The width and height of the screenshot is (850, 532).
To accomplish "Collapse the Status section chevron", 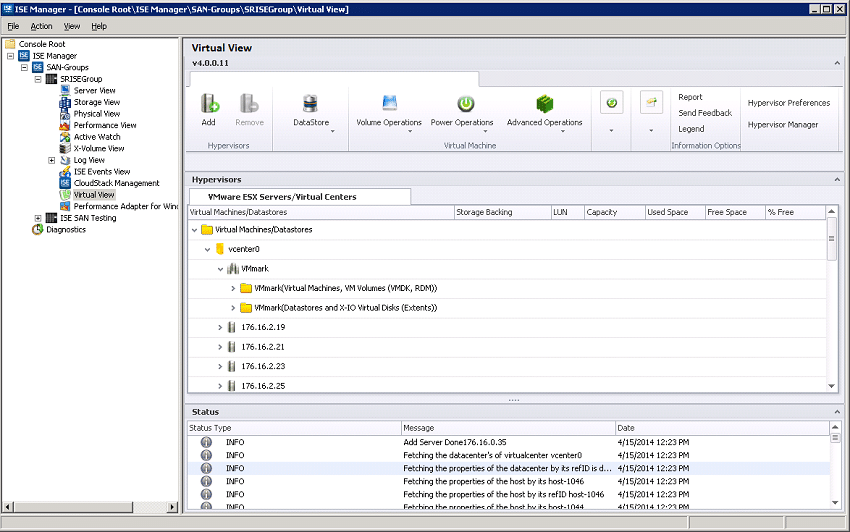I will pyautogui.click(x=837, y=412).
